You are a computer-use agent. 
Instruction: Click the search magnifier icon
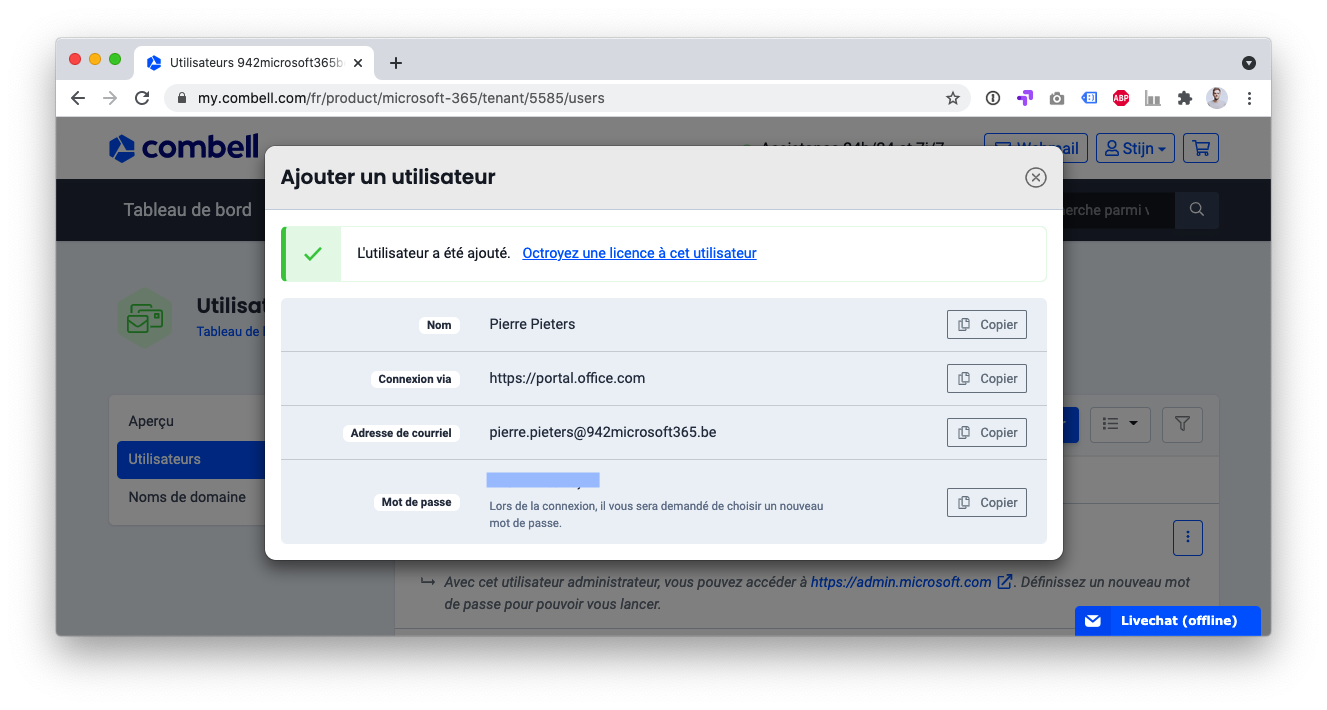tap(1196, 210)
